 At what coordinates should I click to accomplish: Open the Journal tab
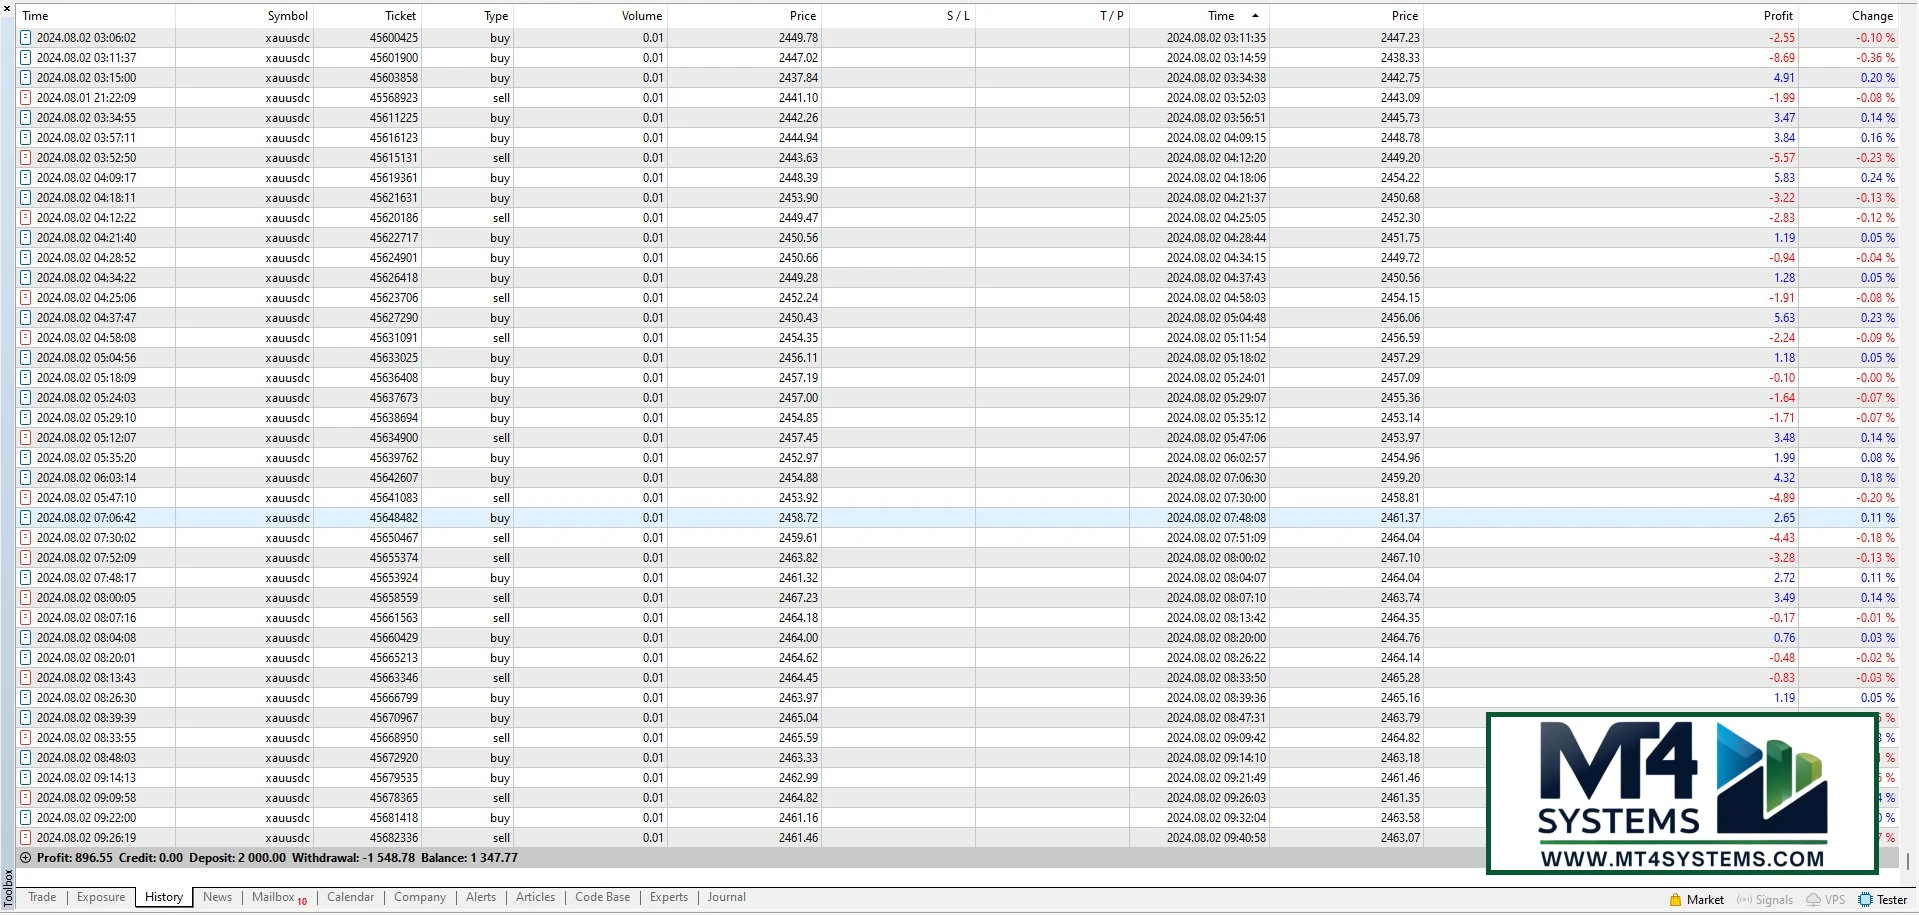pos(726,897)
